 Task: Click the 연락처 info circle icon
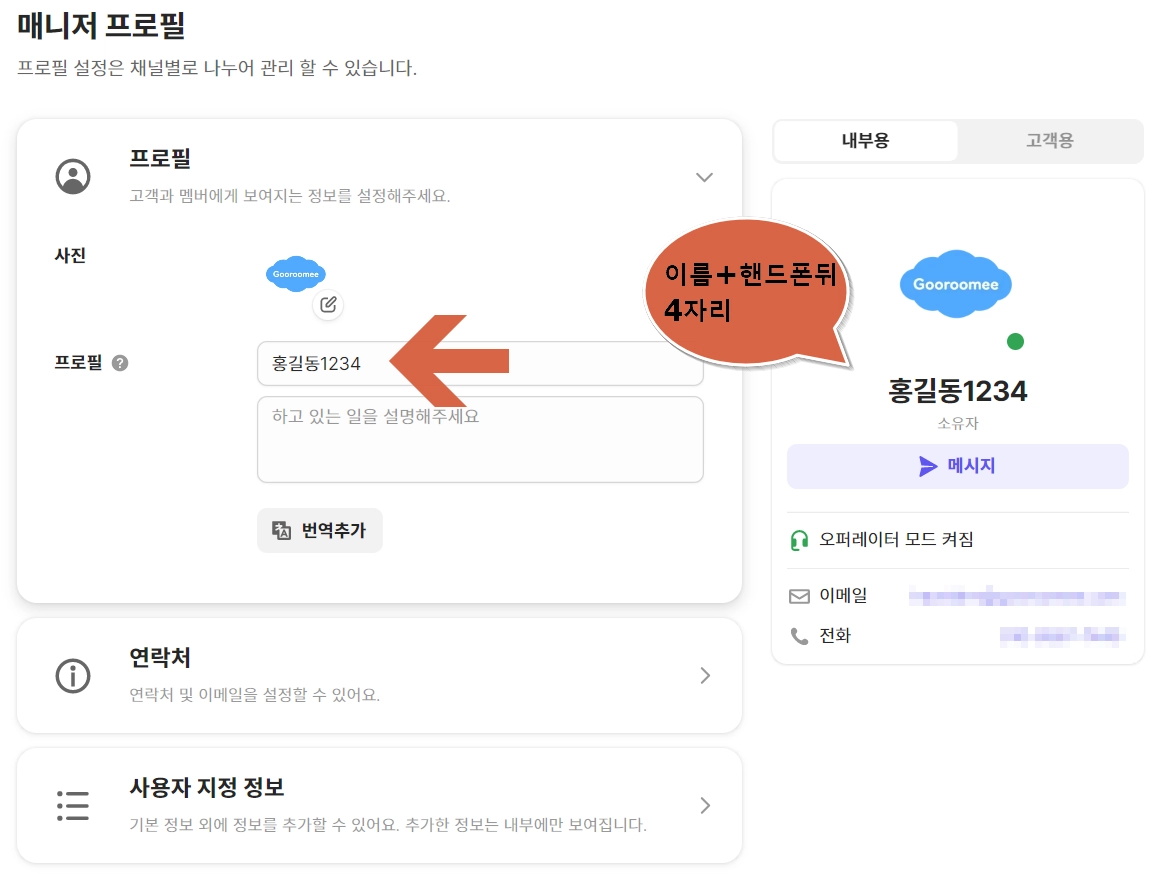pos(73,676)
